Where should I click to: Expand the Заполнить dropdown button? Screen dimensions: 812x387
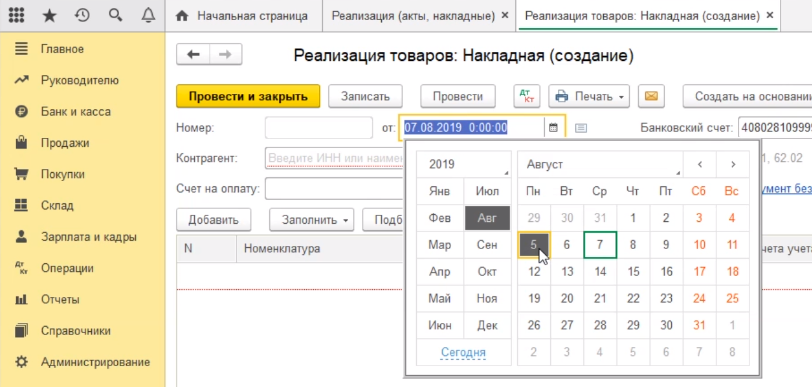click(311, 220)
